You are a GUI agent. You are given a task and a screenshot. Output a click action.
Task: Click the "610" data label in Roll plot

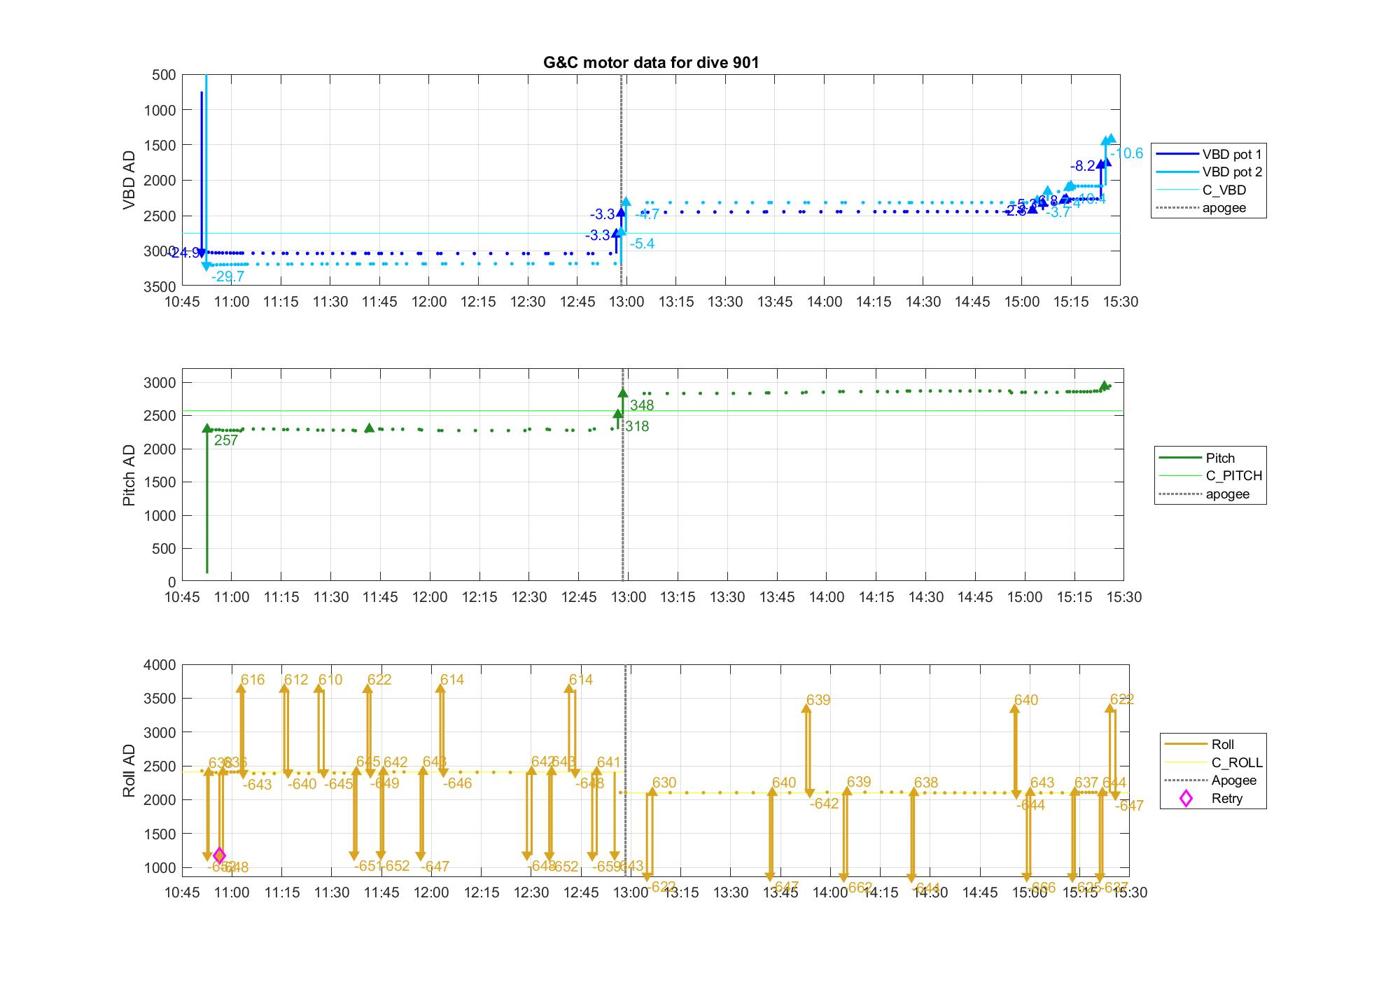click(330, 680)
